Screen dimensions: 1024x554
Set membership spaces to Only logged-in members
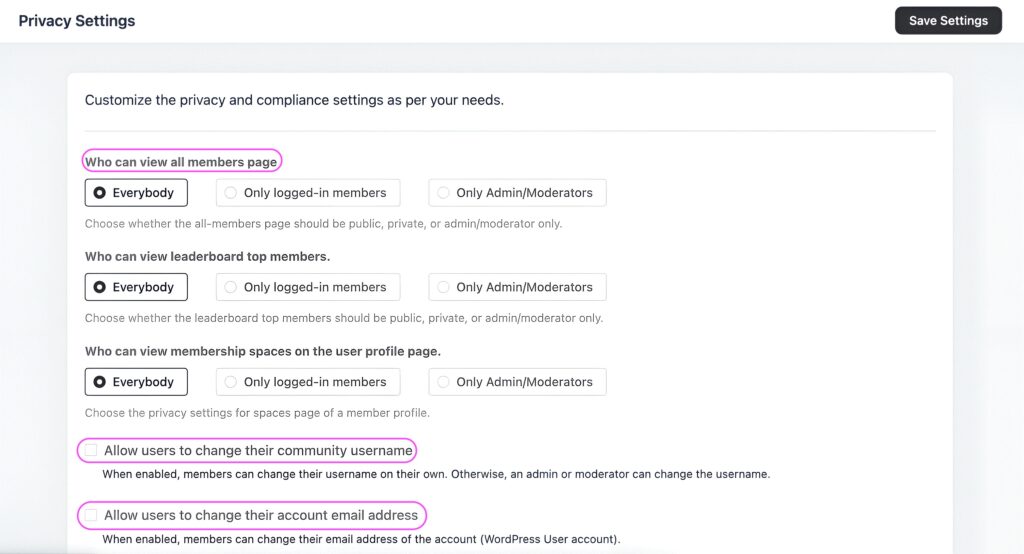pos(307,382)
